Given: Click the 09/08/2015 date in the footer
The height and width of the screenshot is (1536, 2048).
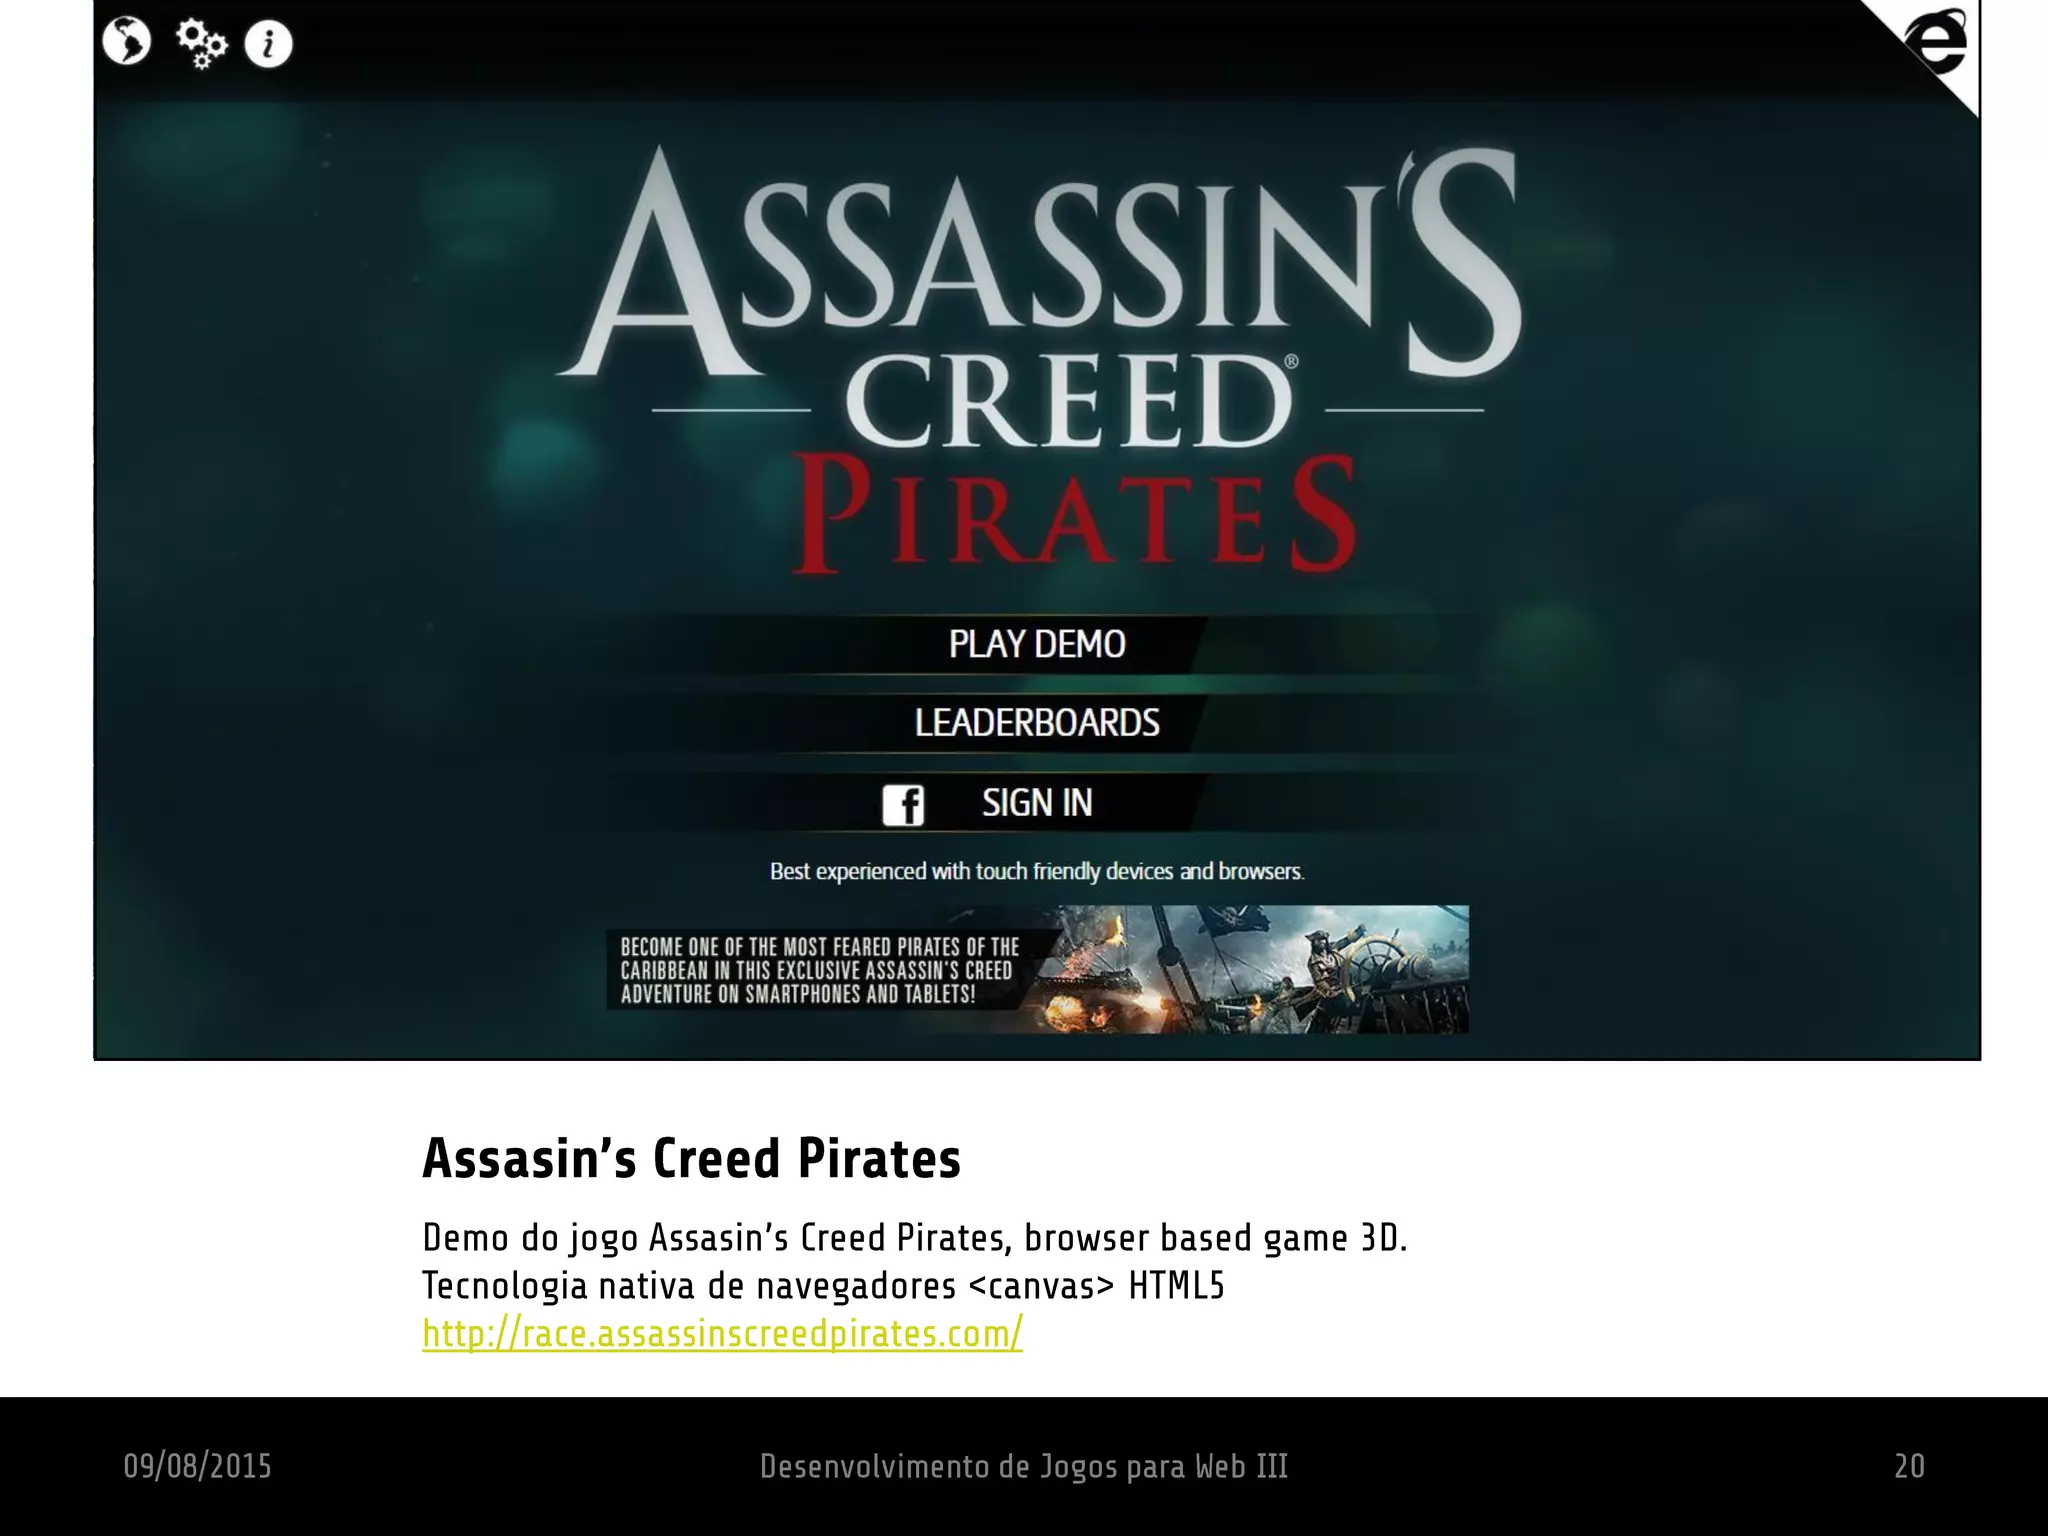Looking at the screenshot, I should pyautogui.click(x=197, y=1466).
